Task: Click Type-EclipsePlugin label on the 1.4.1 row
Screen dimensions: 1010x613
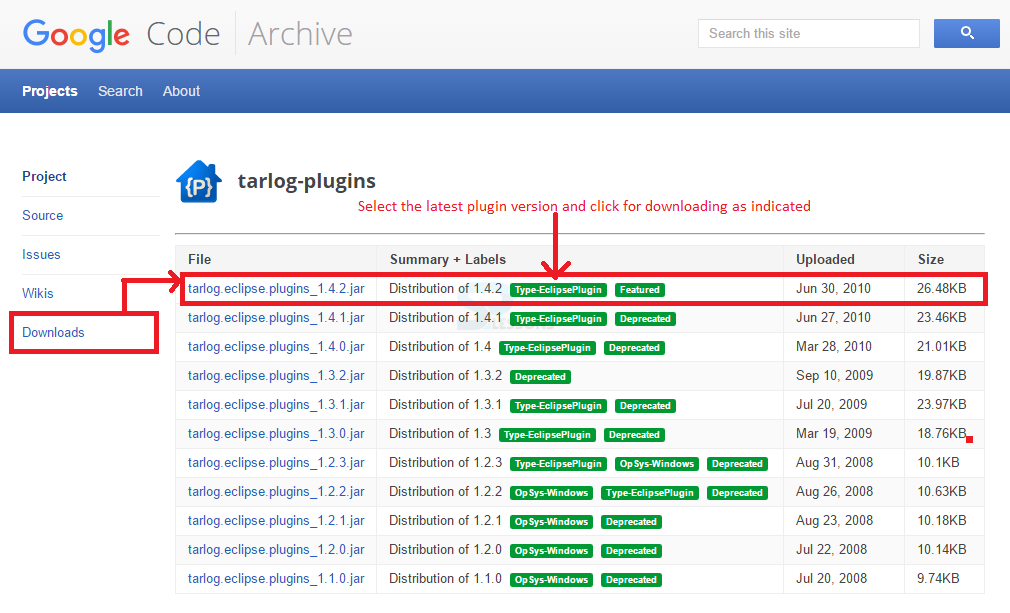Action: point(558,319)
